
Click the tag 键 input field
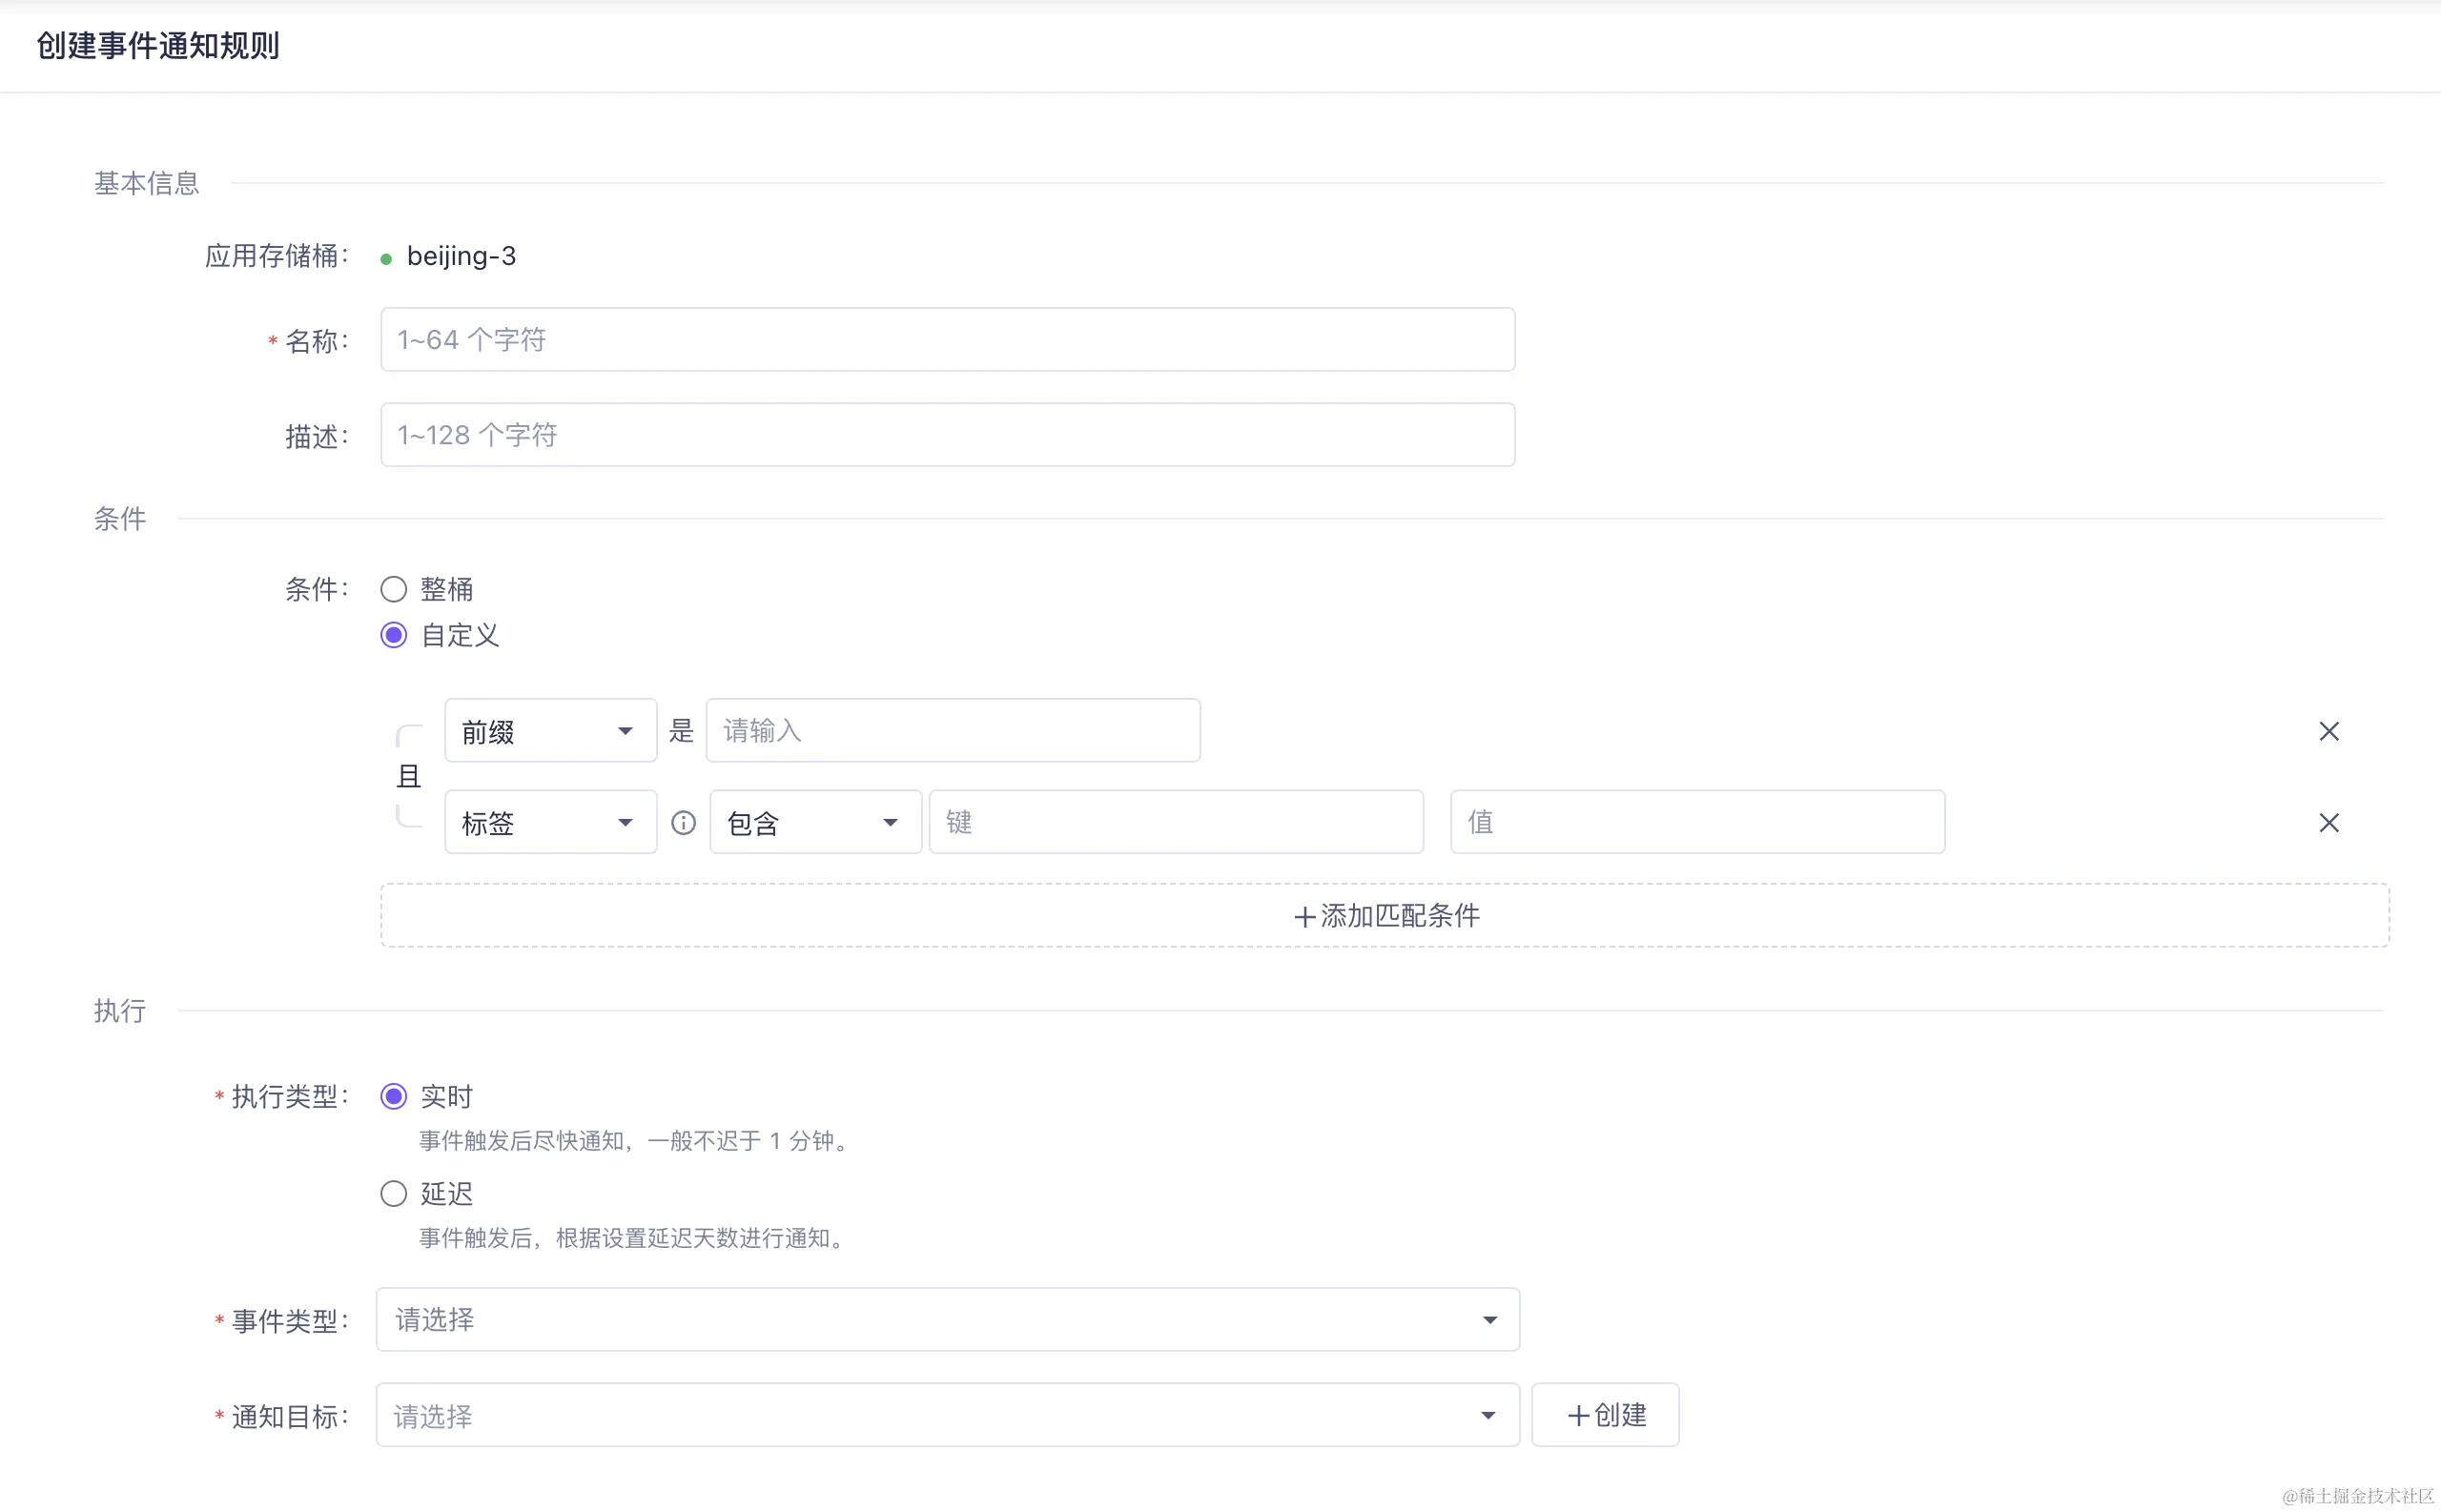click(1175, 822)
